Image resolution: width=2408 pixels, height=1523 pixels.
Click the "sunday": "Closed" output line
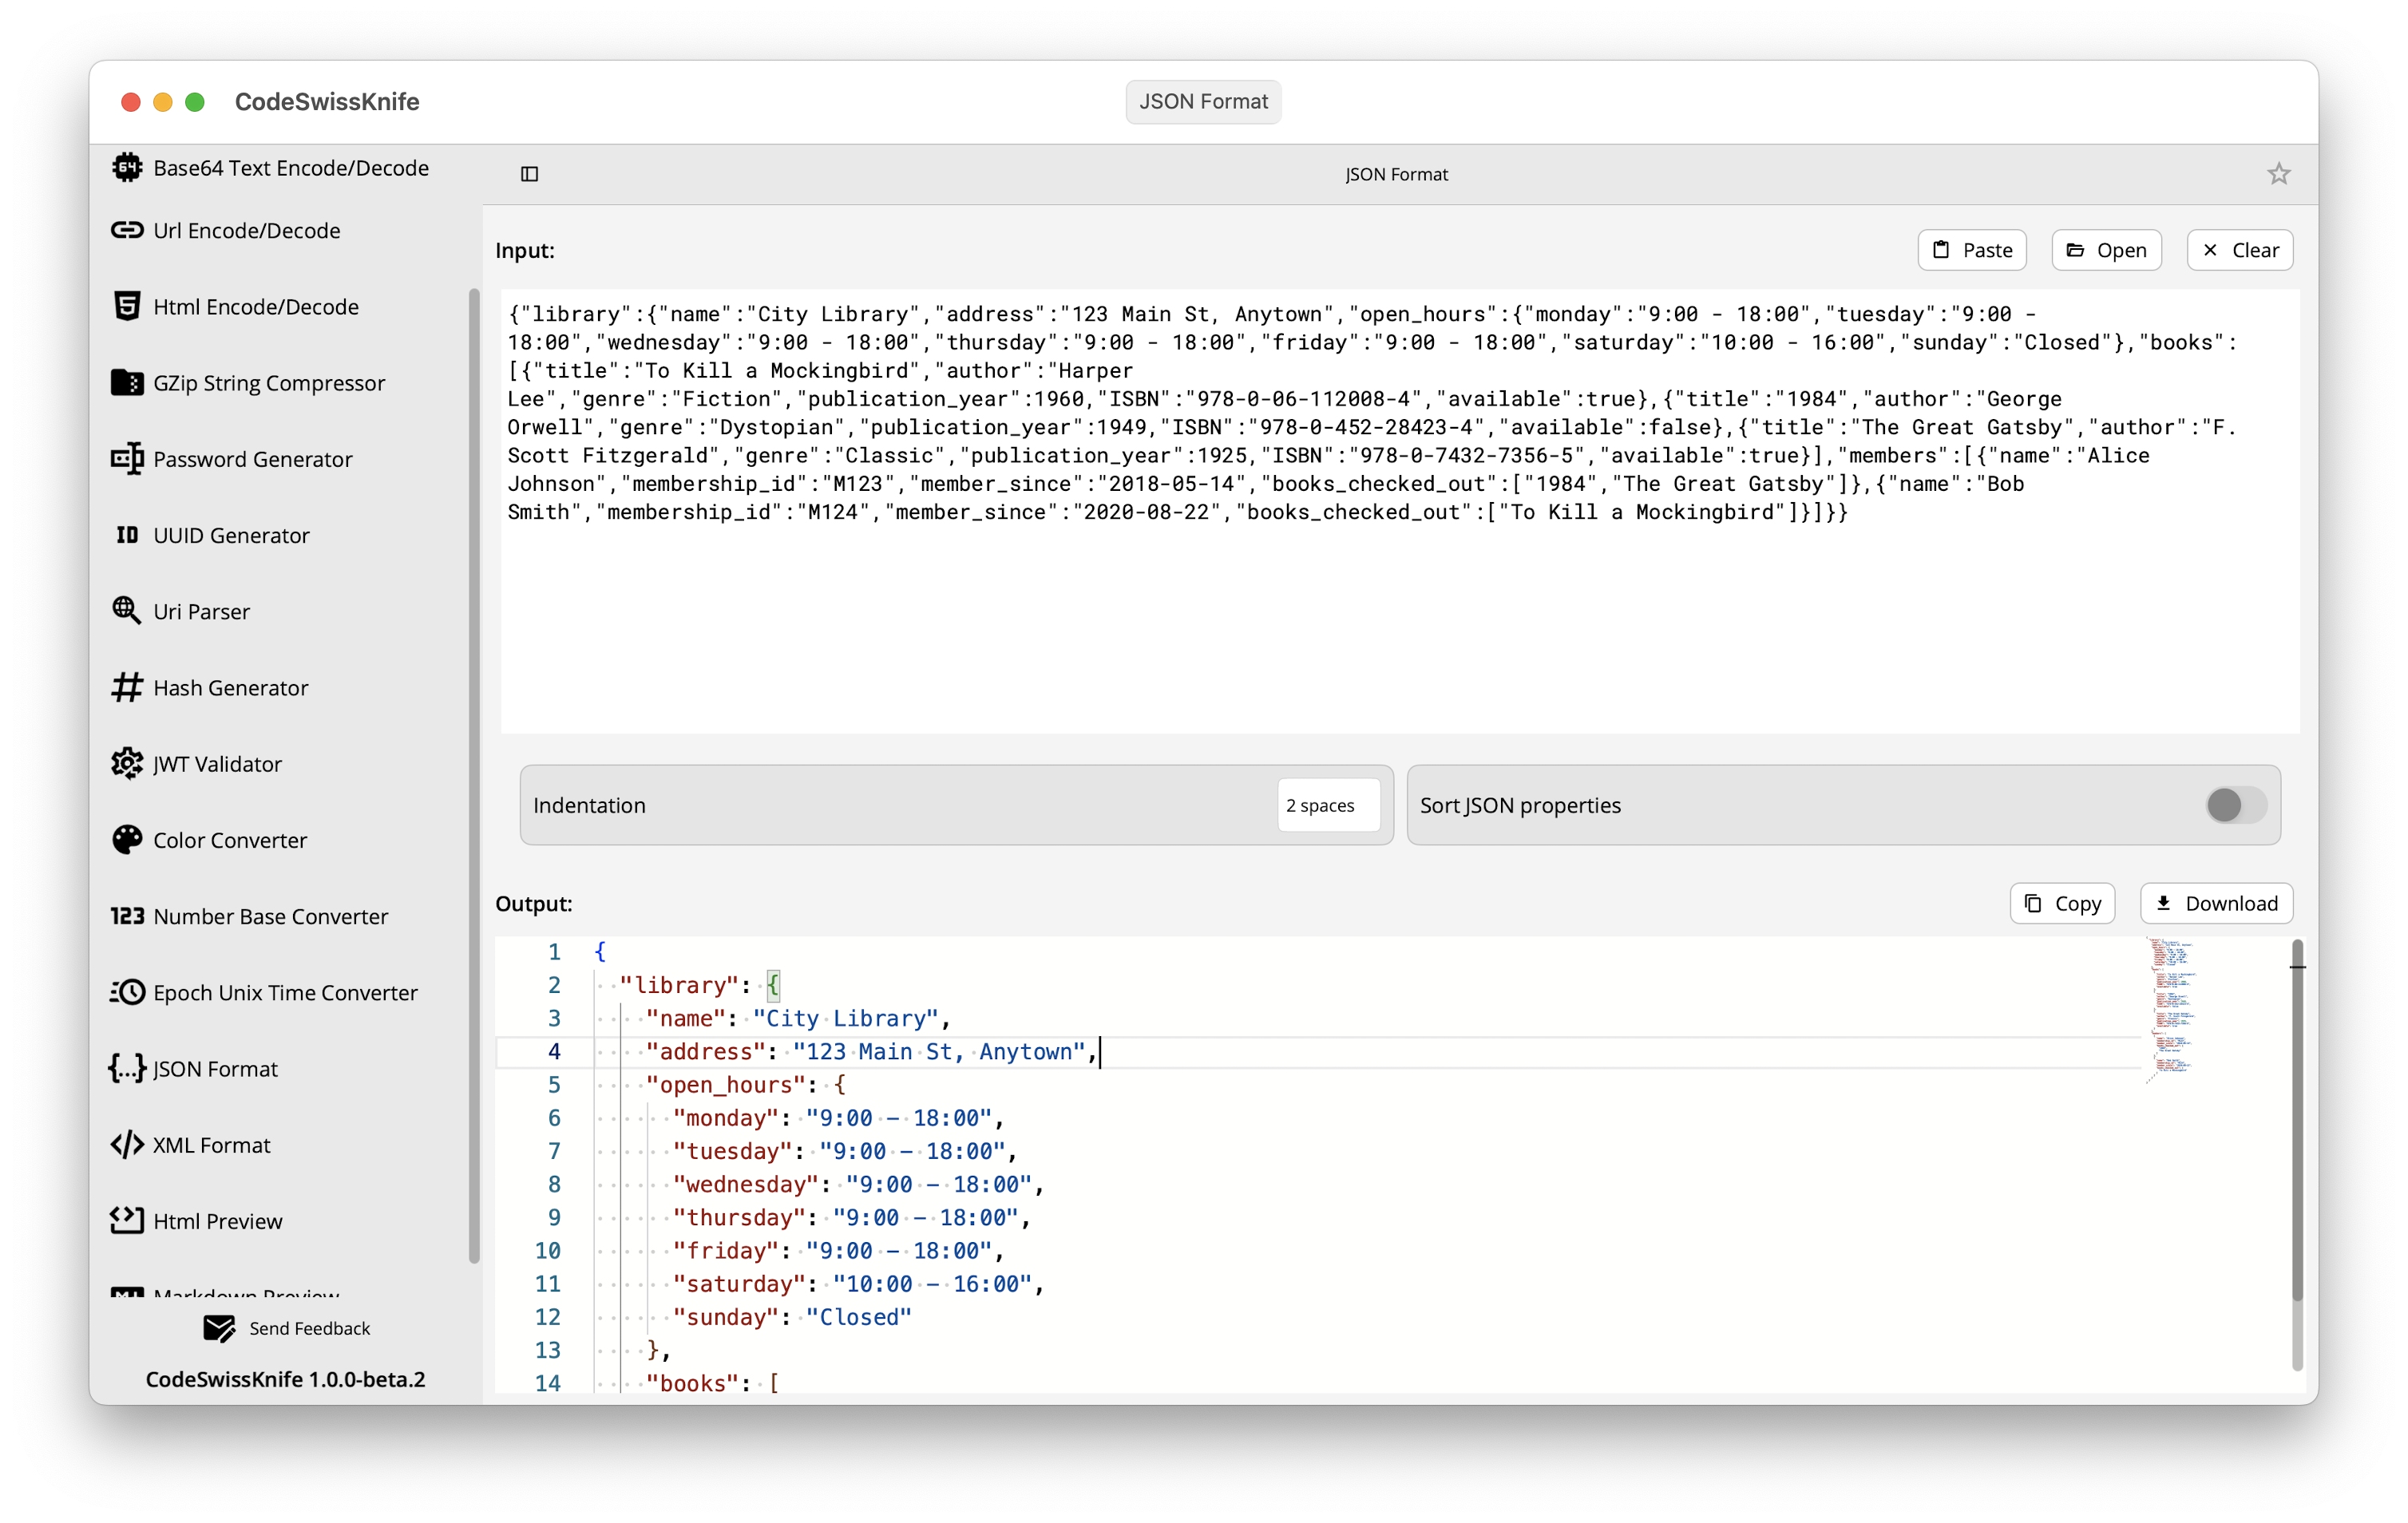tap(792, 1317)
